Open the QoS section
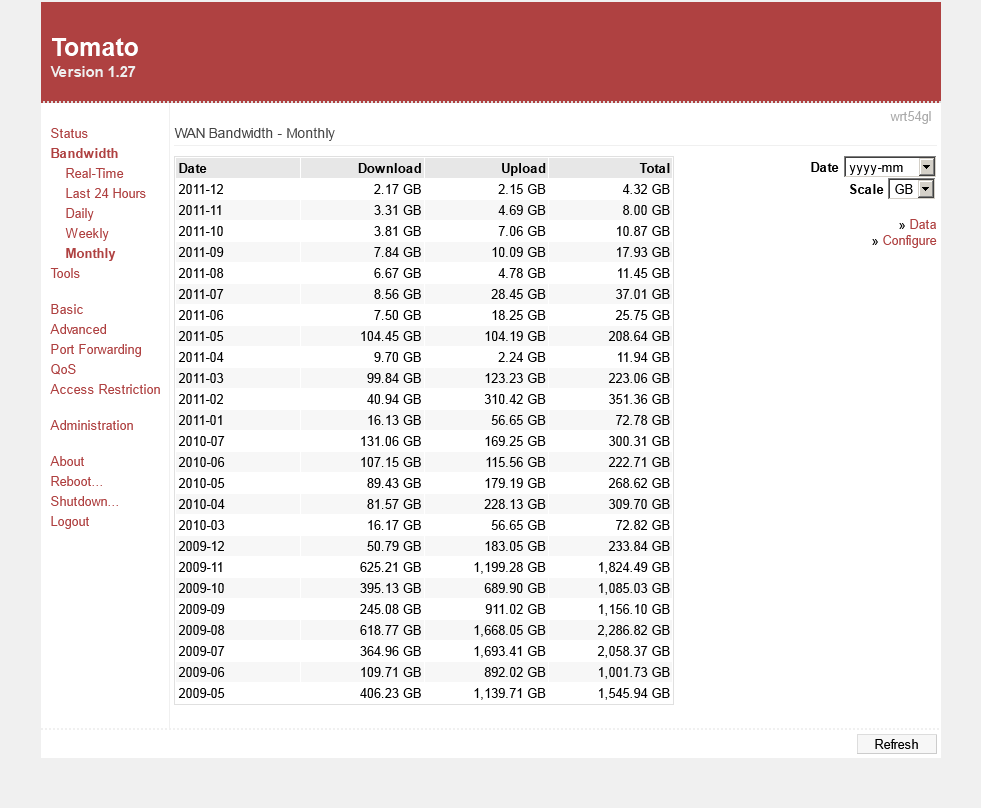 click(x=63, y=369)
